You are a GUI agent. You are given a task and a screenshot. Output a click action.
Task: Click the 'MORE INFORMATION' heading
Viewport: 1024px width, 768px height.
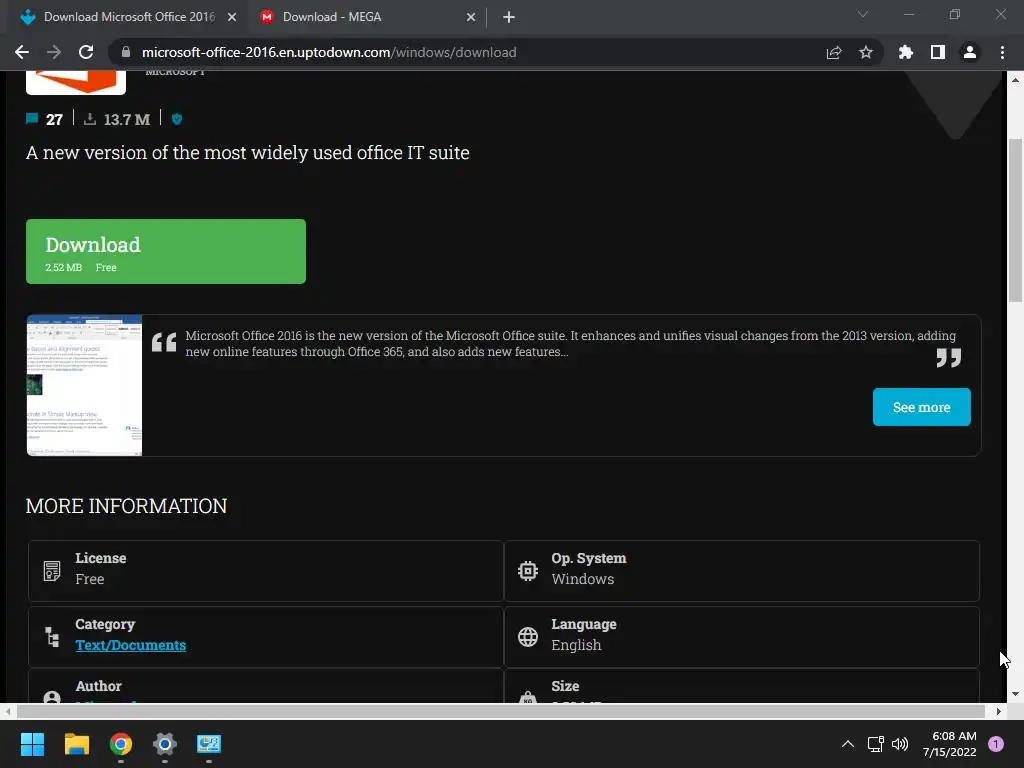[x=126, y=506]
